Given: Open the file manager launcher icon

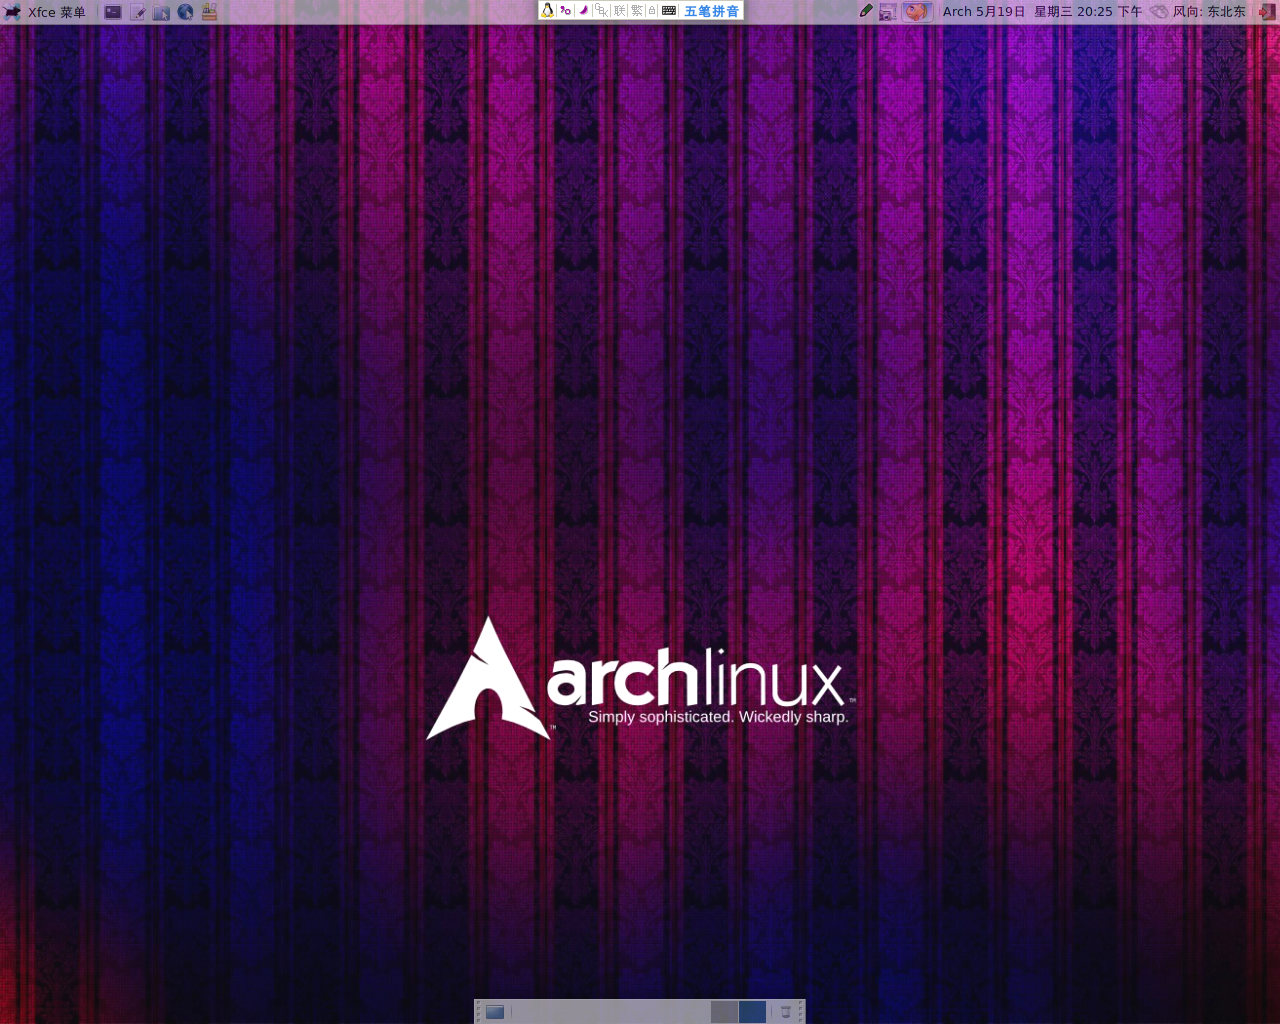Looking at the screenshot, I should pos(161,12).
